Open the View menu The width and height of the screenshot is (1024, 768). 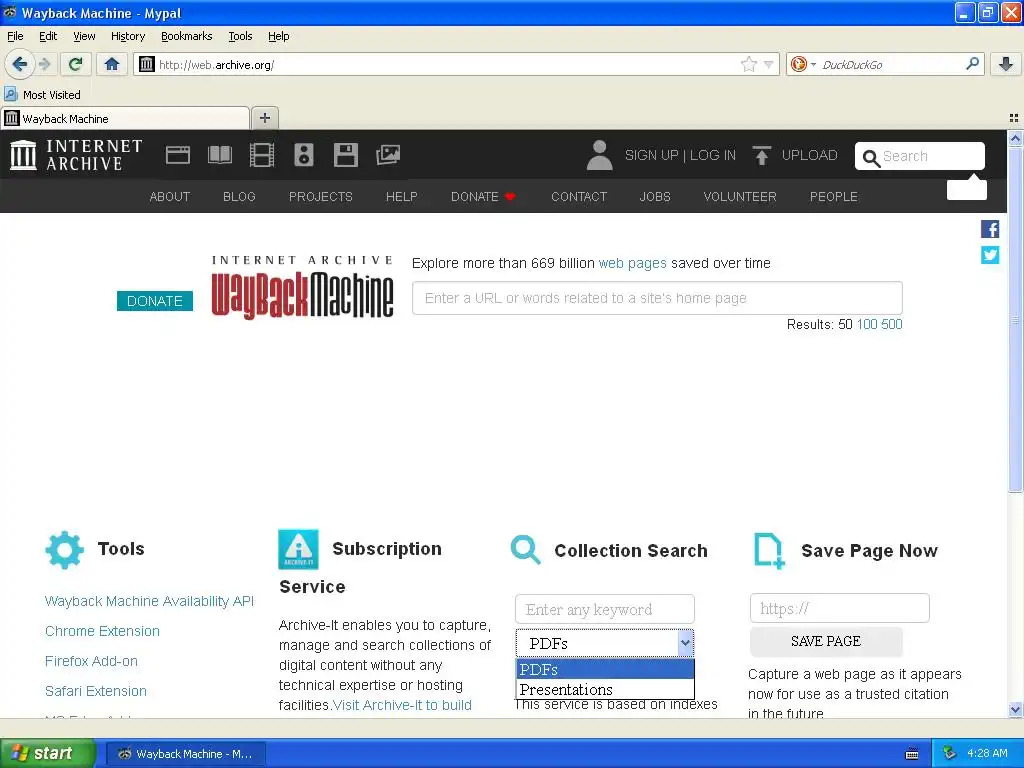[84, 36]
